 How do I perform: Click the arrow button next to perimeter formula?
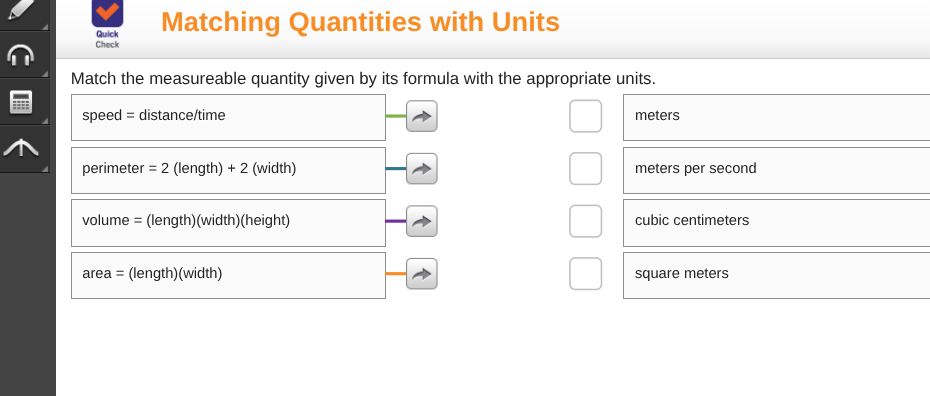coord(422,169)
